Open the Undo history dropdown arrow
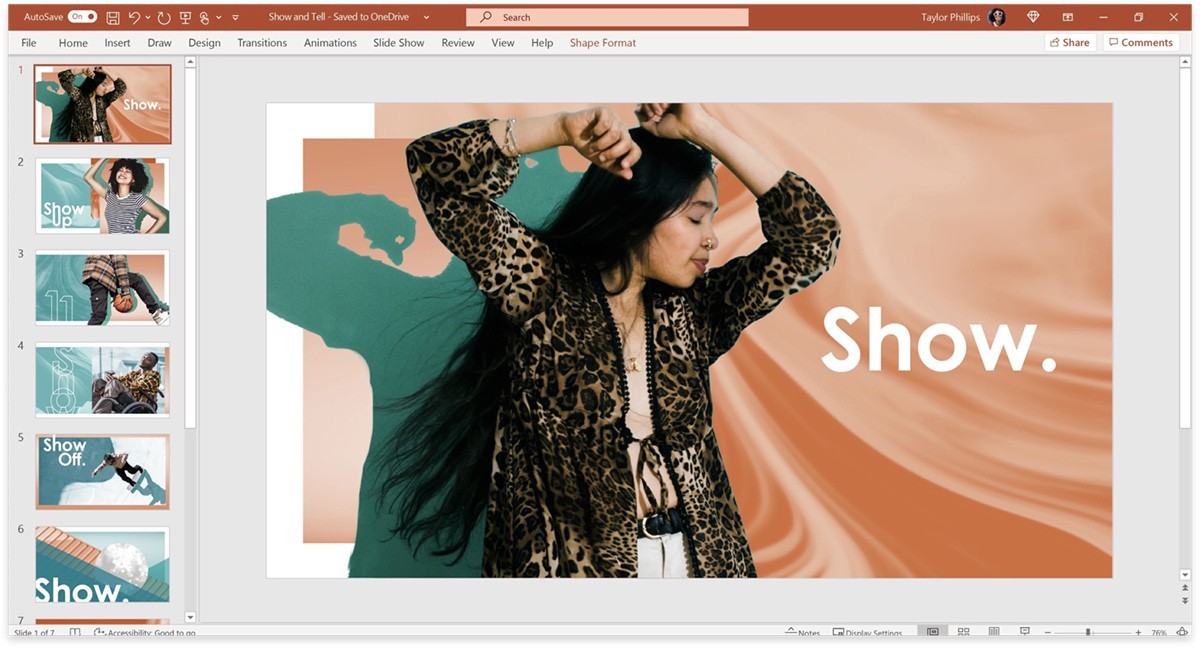 tap(148, 17)
